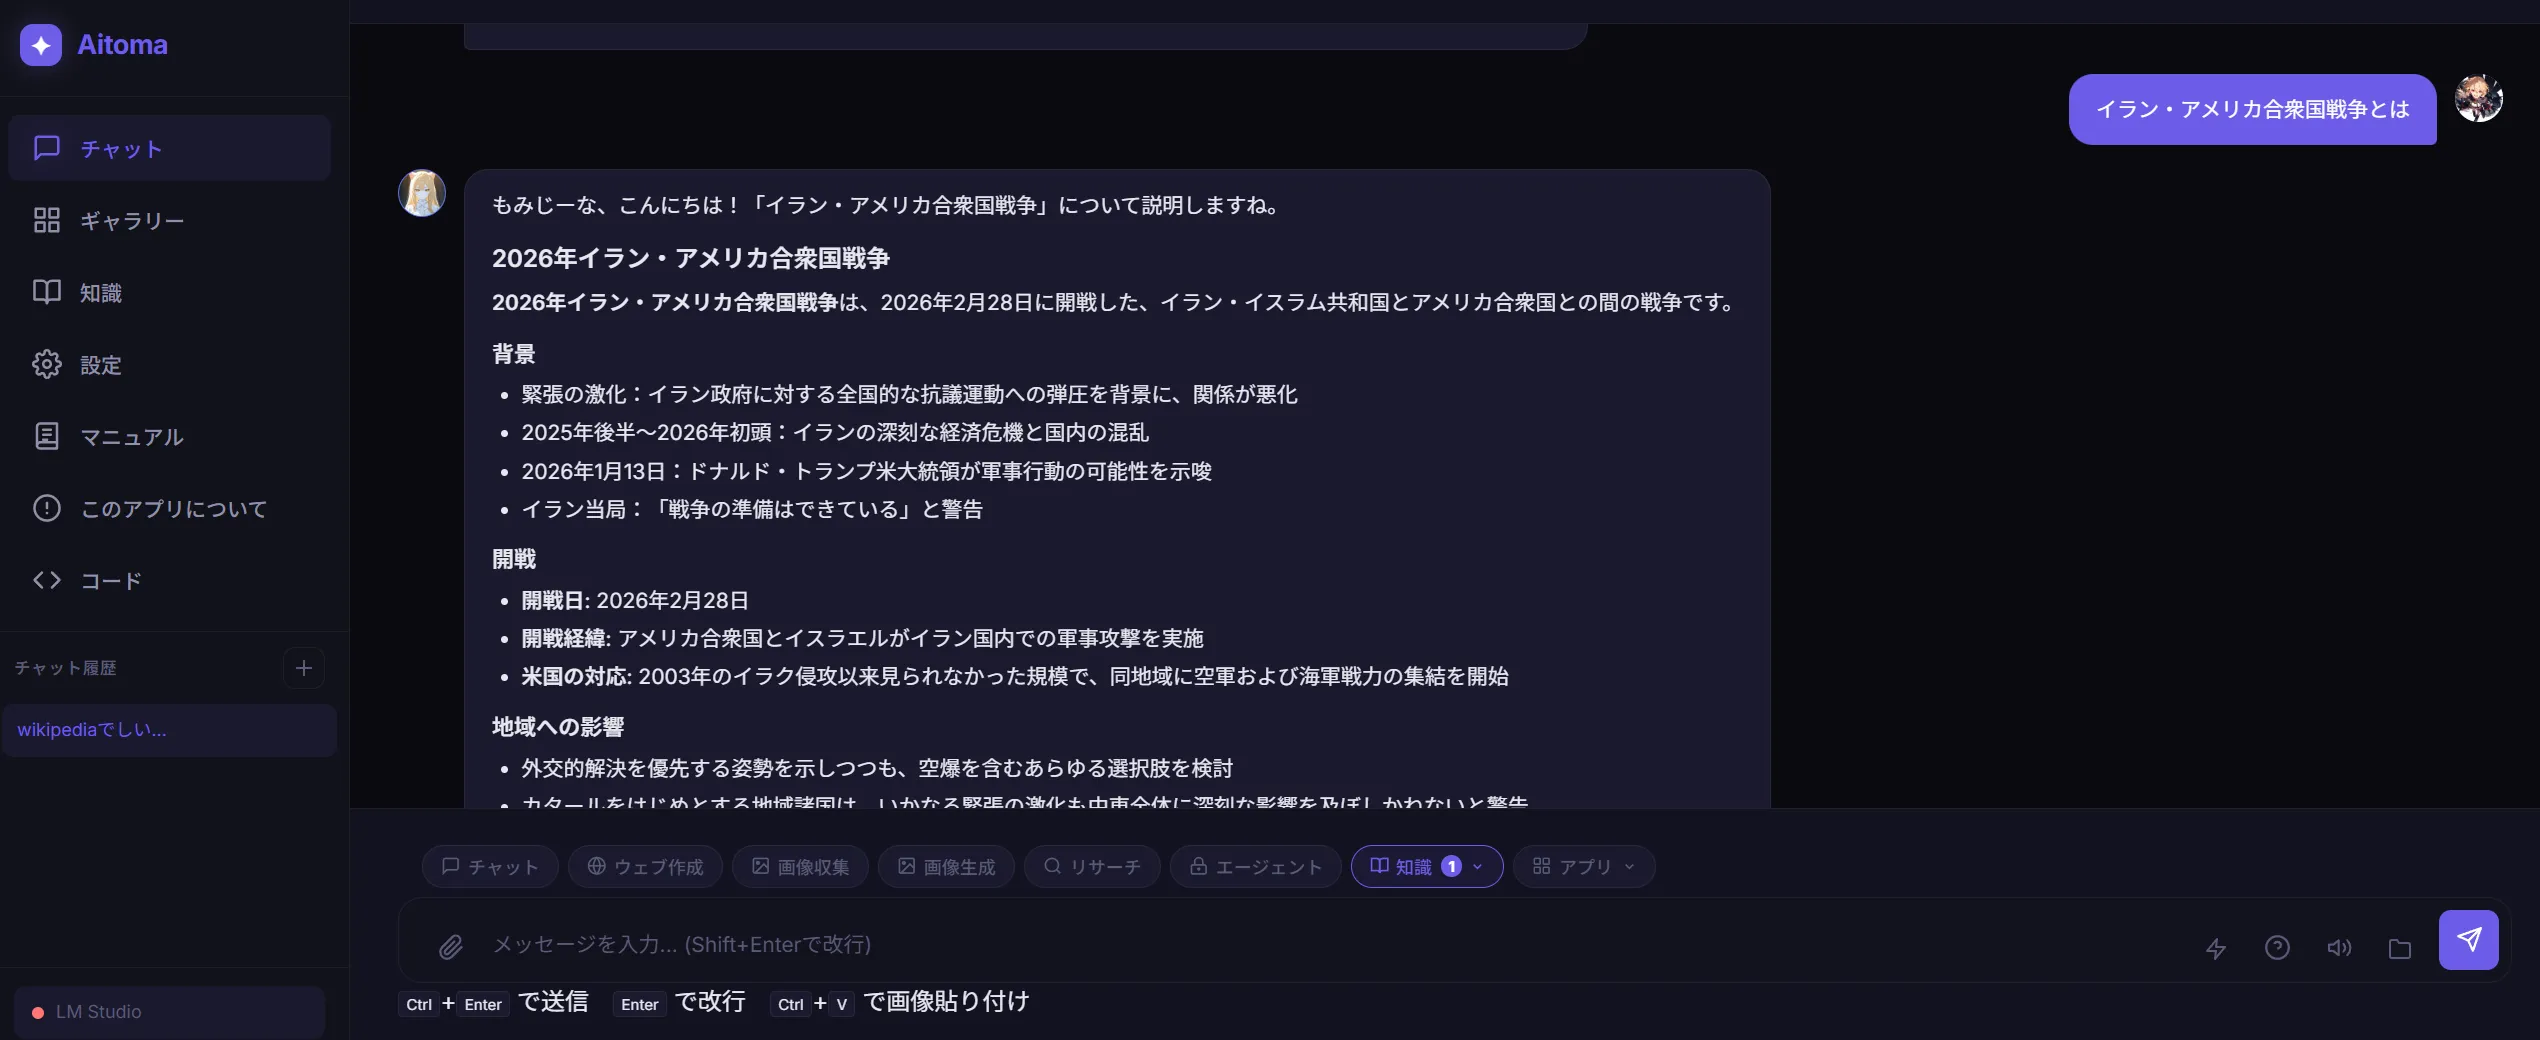
Task: Open the folder icon in input bar
Action: [2400, 948]
